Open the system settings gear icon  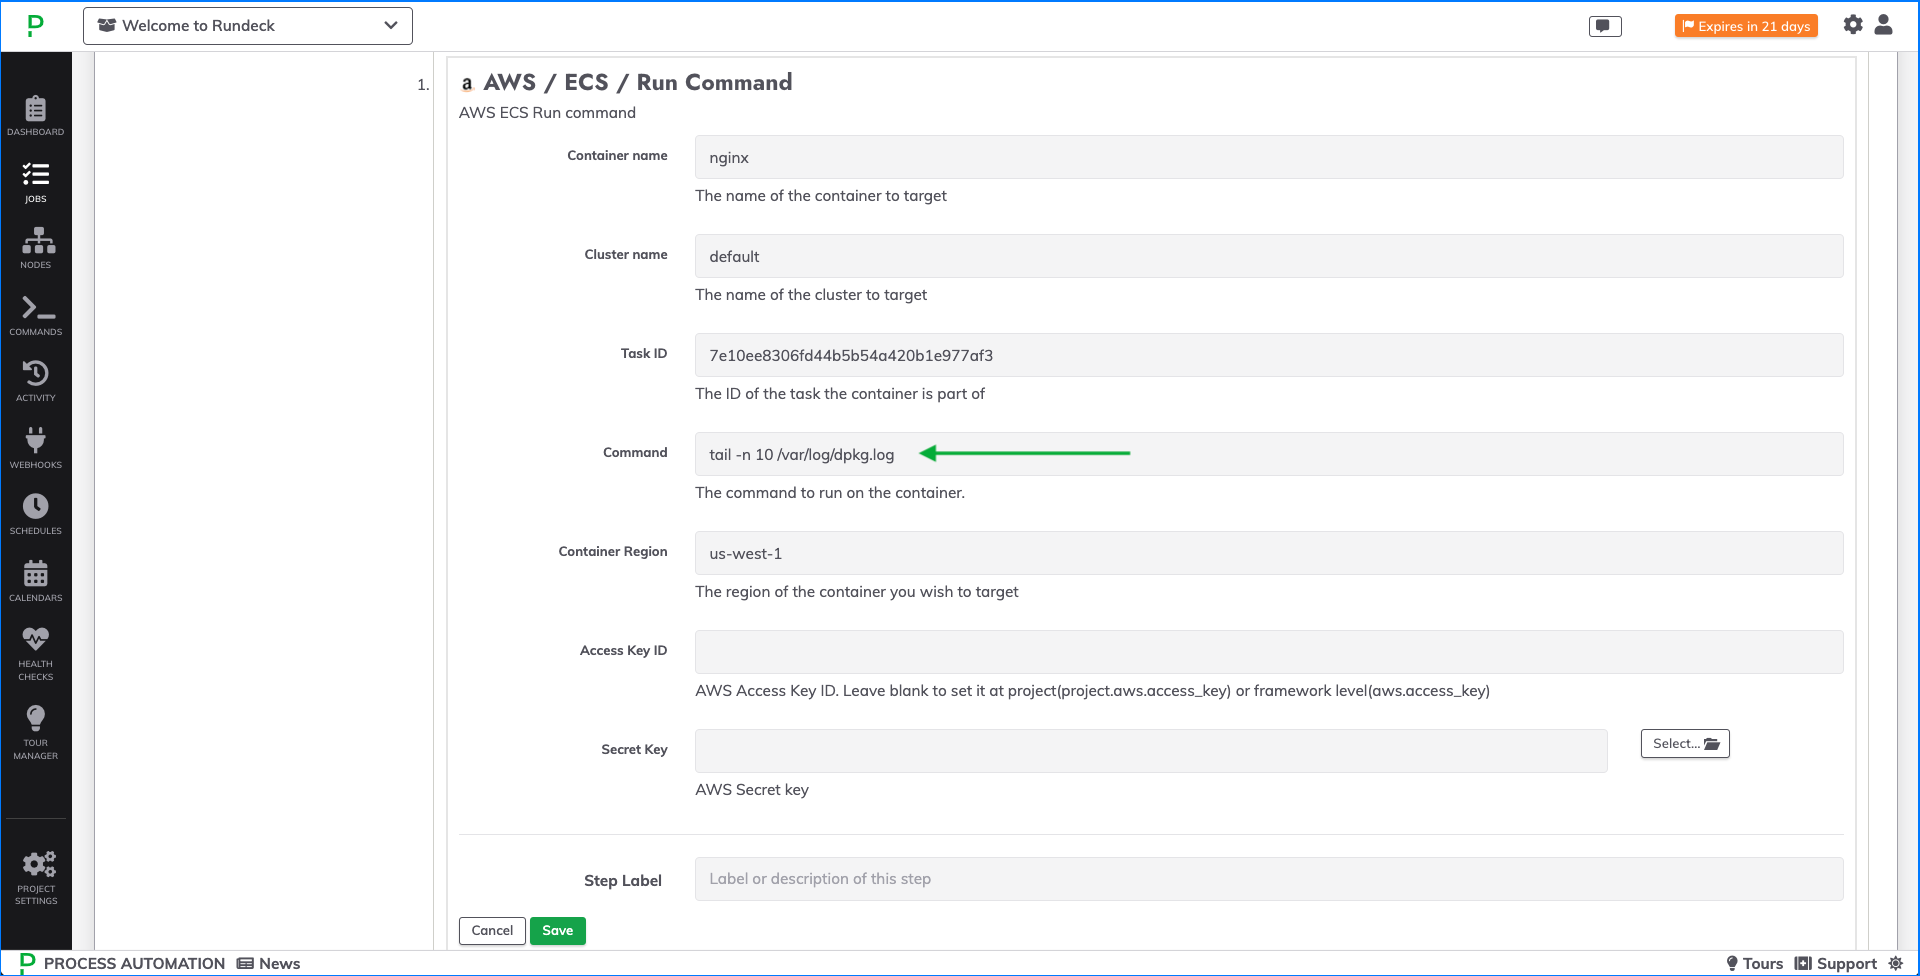pos(1853,25)
